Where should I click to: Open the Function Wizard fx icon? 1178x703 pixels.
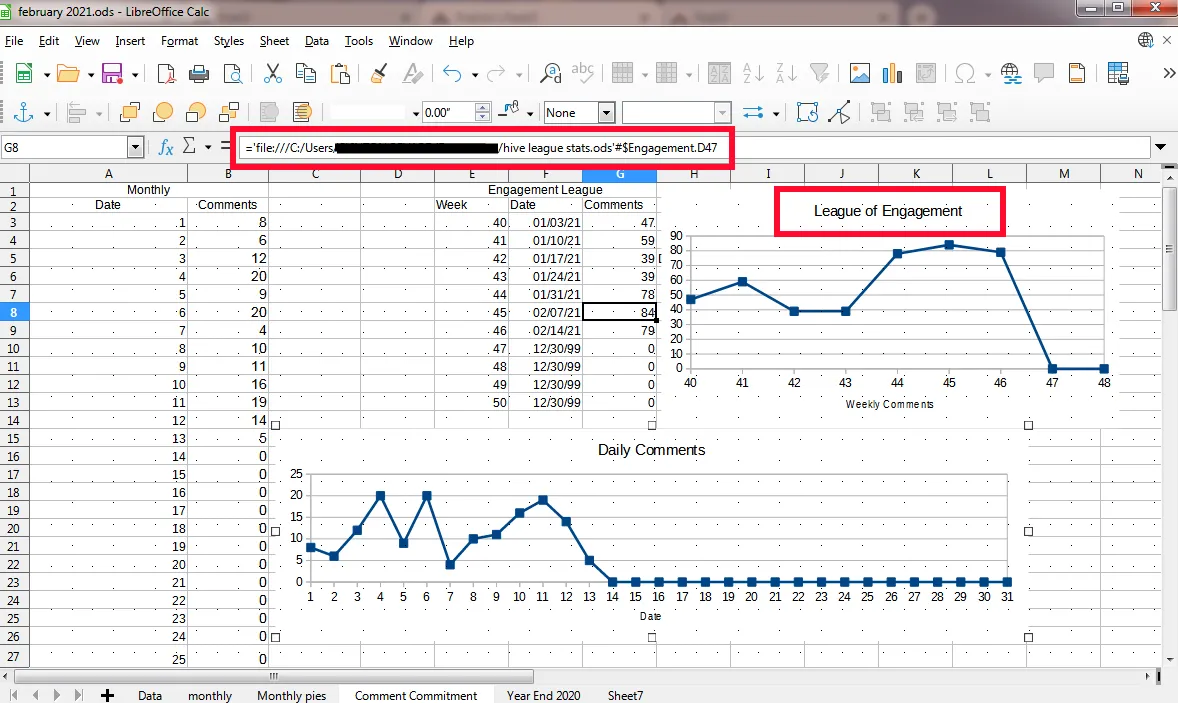pyautogui.click(x=166, y=147)
